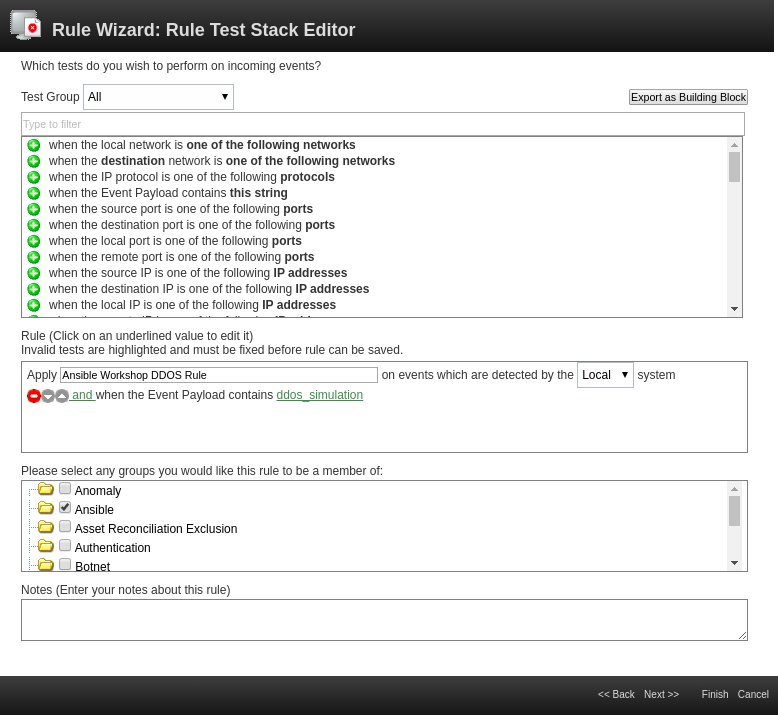Select 'when the destination IP is' test text
This screenshot has width=778, height=715.
point(209,289)
